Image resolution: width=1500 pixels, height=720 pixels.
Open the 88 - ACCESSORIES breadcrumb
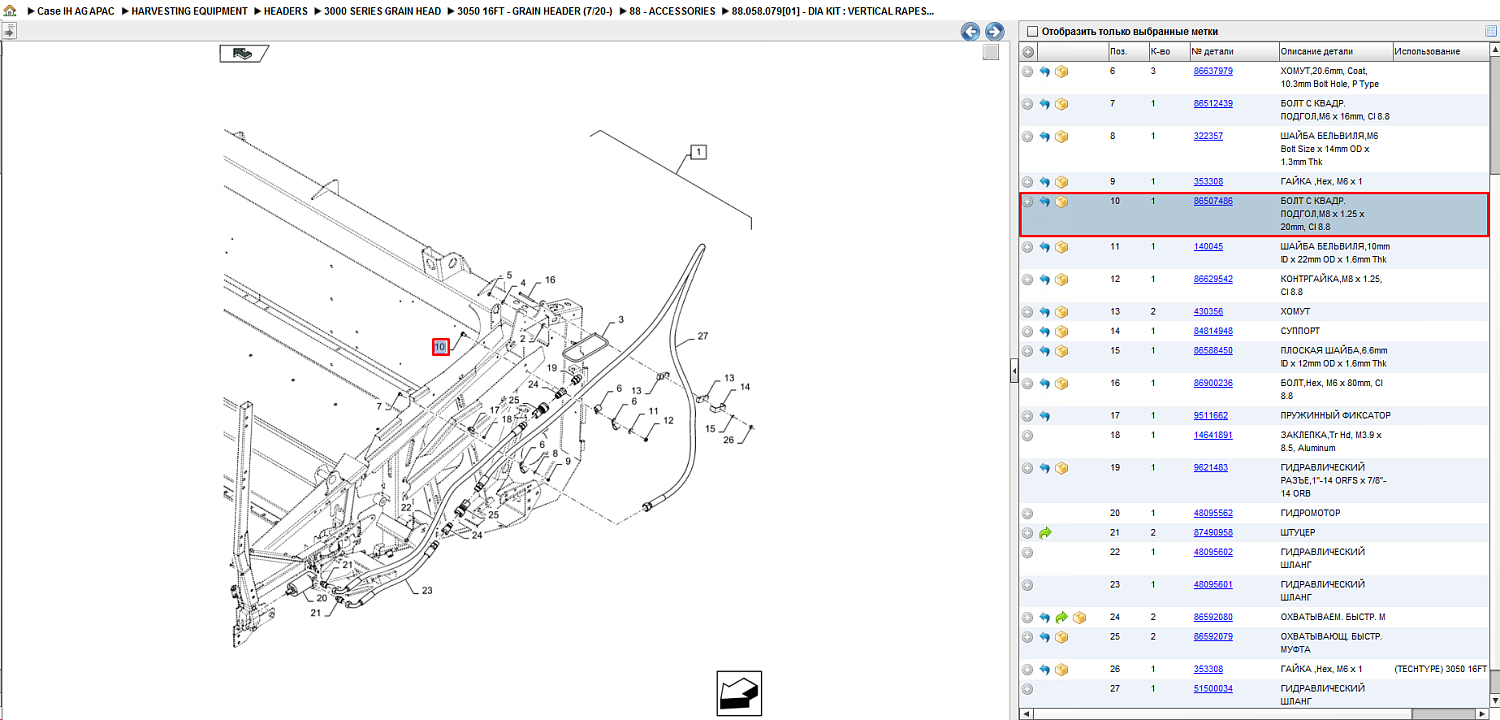[672, 11]
